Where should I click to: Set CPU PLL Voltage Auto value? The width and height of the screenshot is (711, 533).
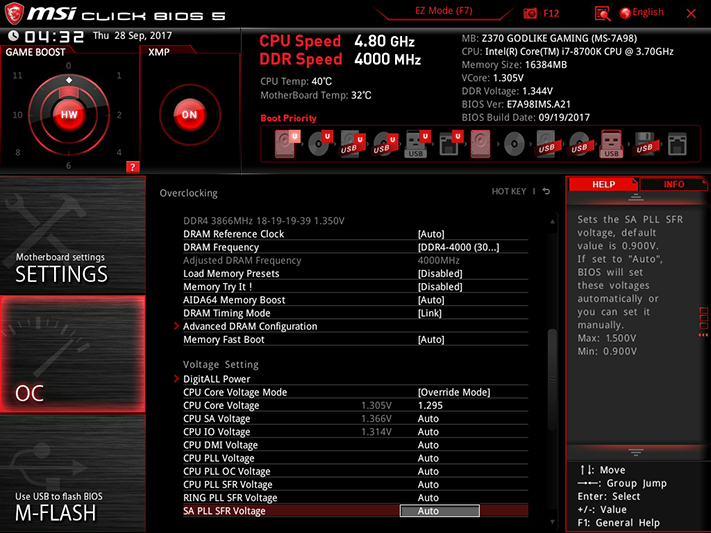click(428, 458)
